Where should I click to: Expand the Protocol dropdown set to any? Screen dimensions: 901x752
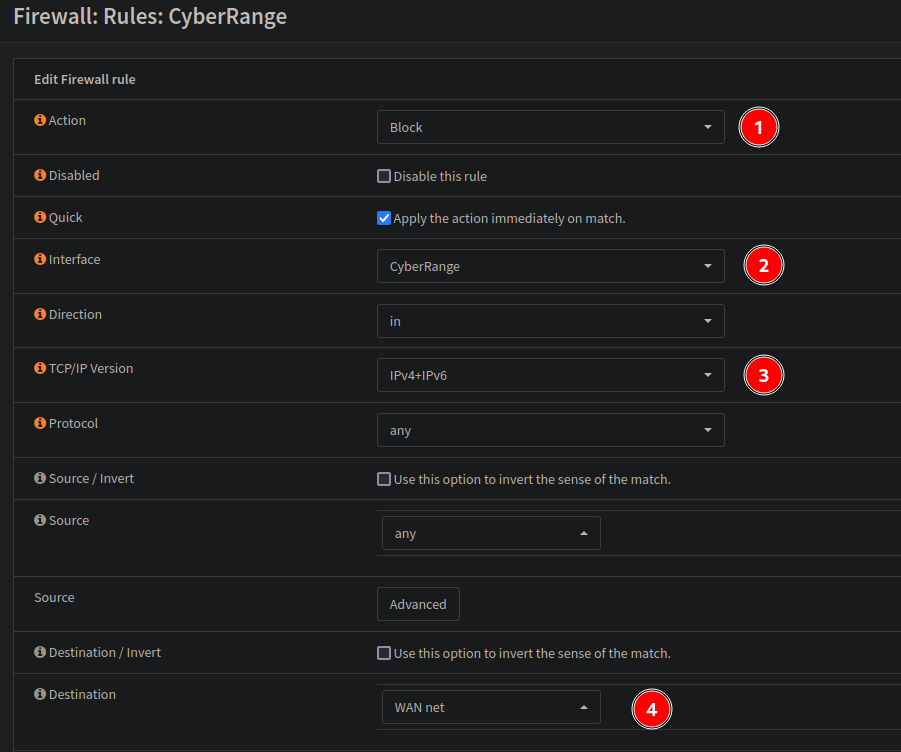tap(550, 430)
